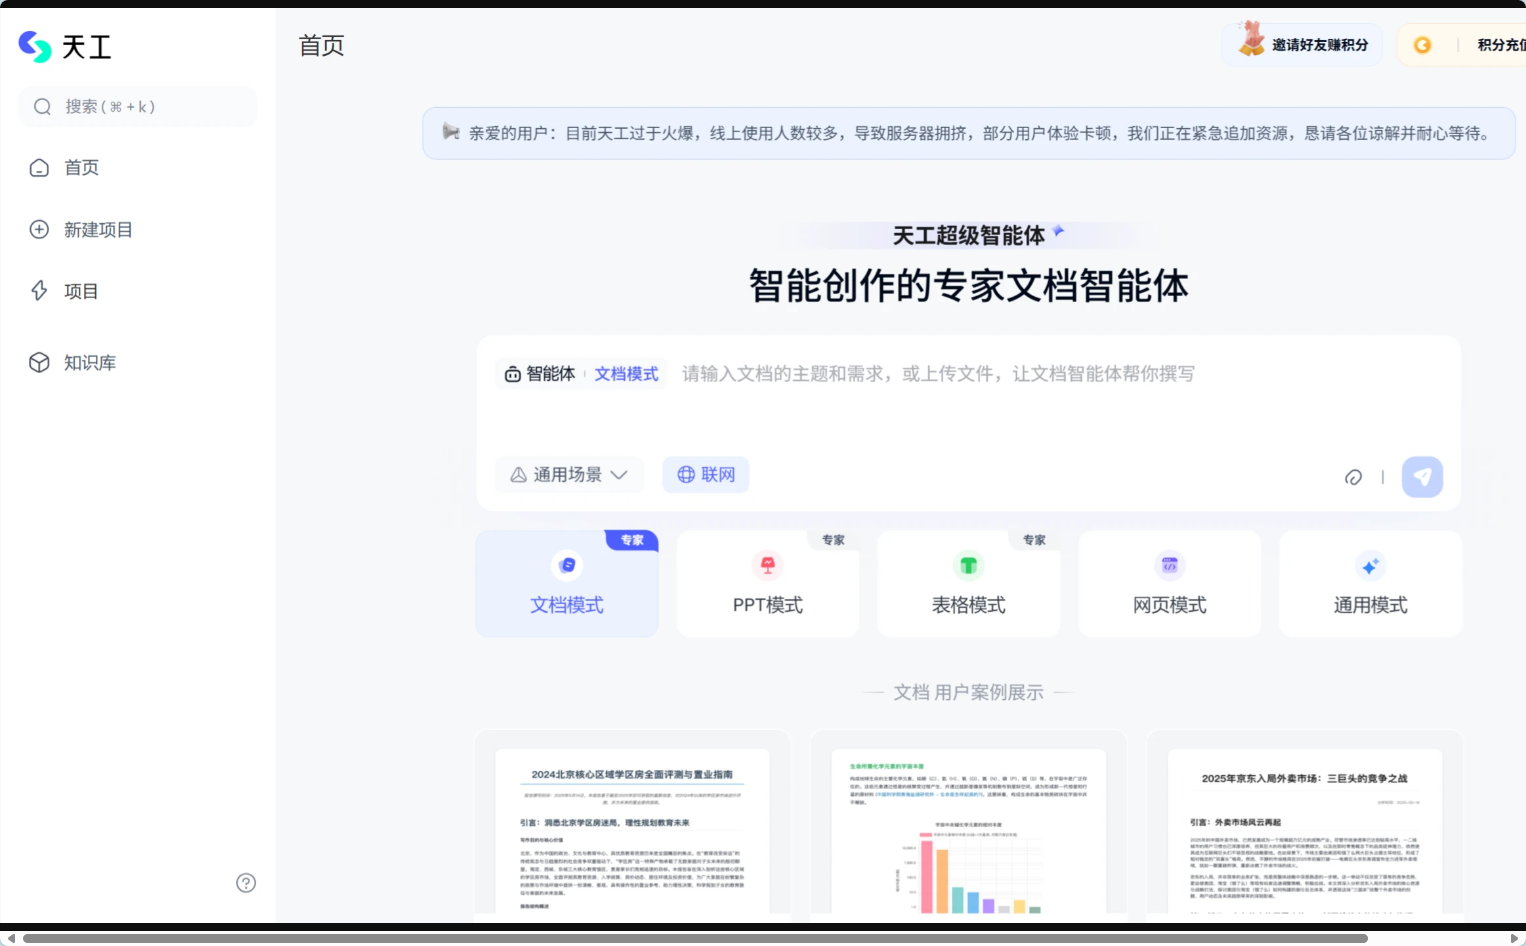Viewport: 1526px width, 946px height.
Task: Click the search magnifier icon
Action: (42, 106)
